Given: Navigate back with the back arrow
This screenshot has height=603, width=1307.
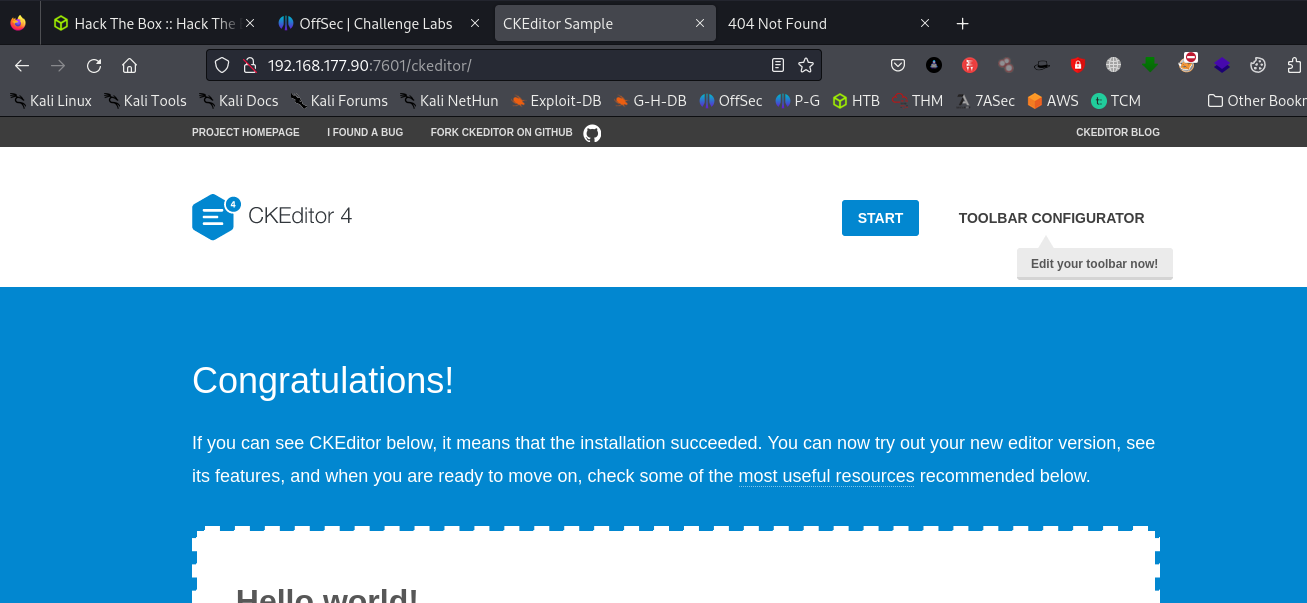Looking at the screenshot, I should 22,66.
